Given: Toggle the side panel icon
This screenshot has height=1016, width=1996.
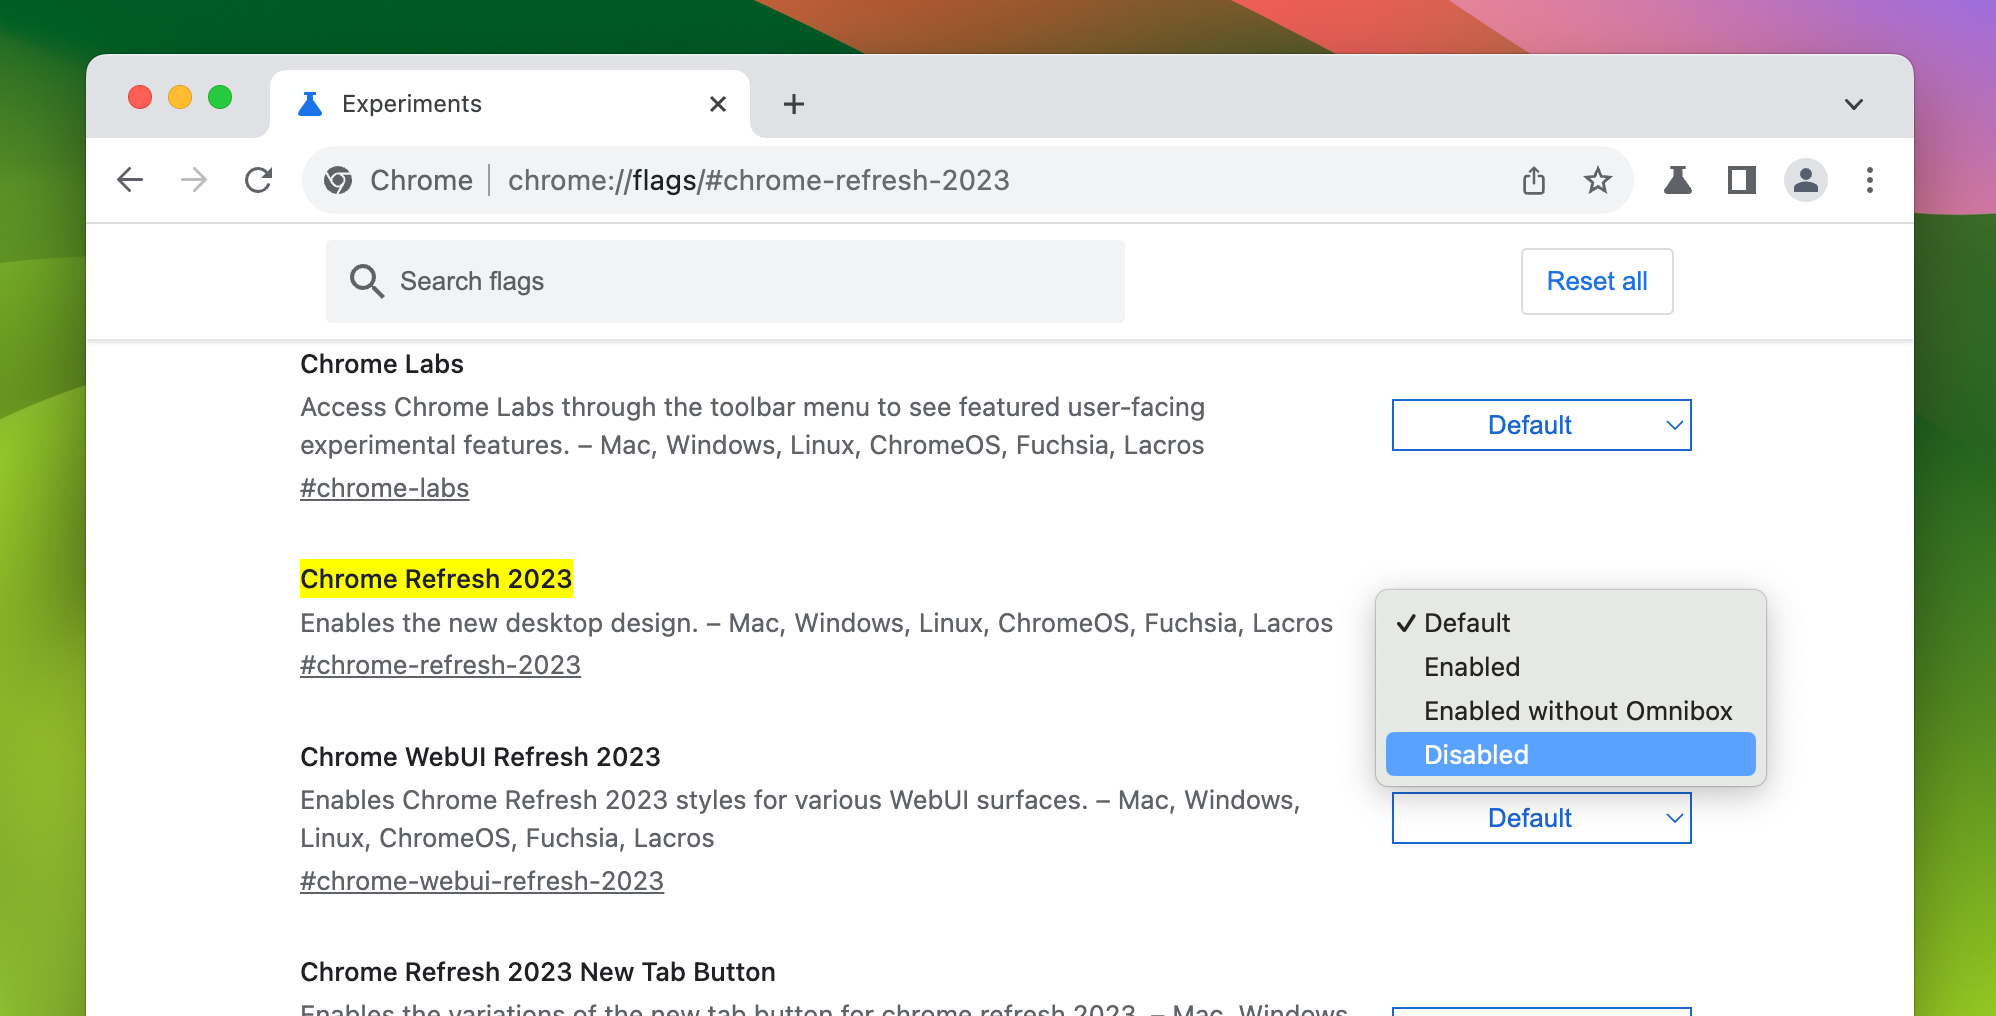Looking at the screenshot, I should click(1741, 181).
